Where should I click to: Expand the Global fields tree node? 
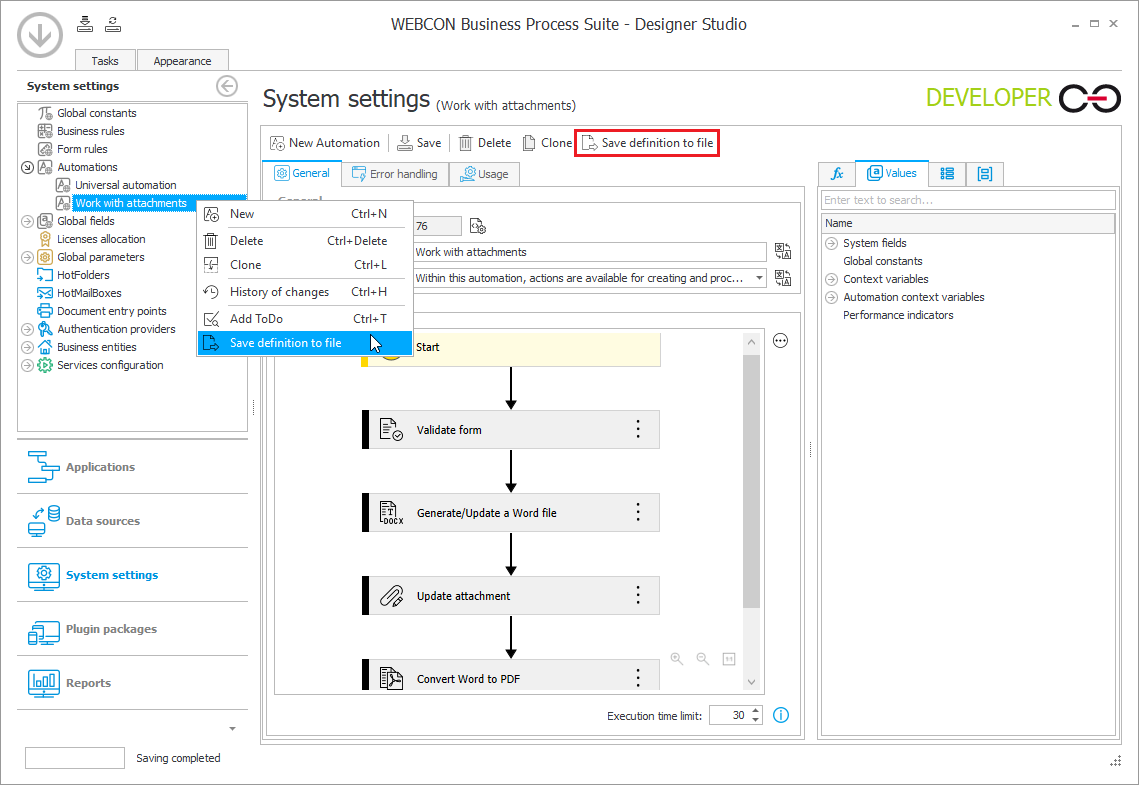coord(27,221)
